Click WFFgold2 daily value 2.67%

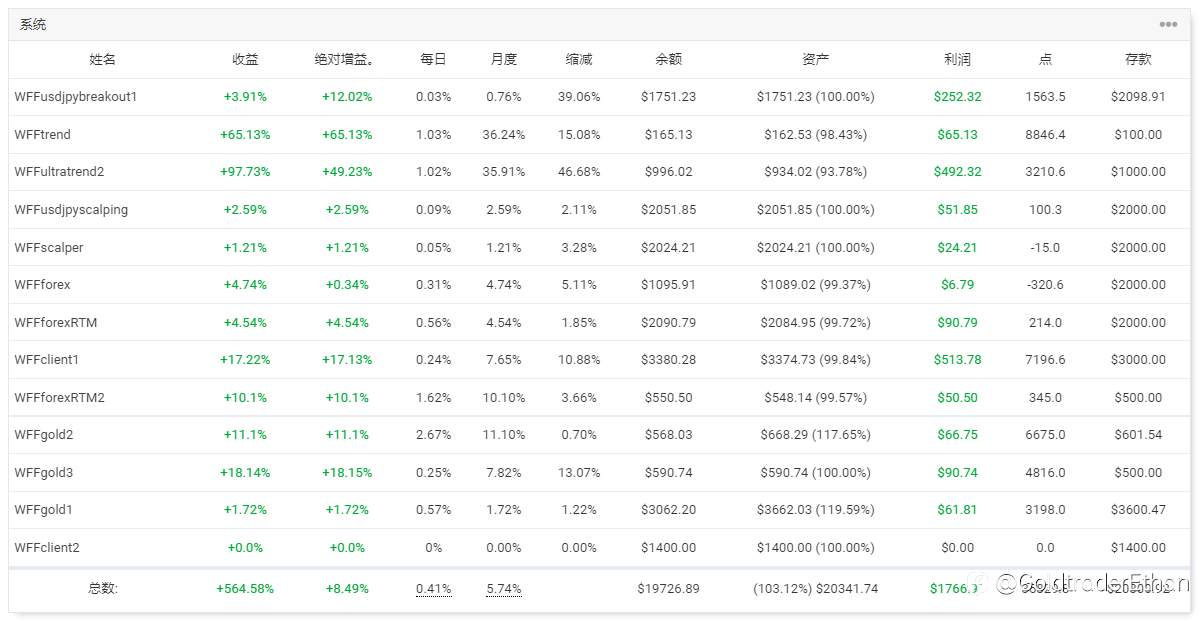434,435
